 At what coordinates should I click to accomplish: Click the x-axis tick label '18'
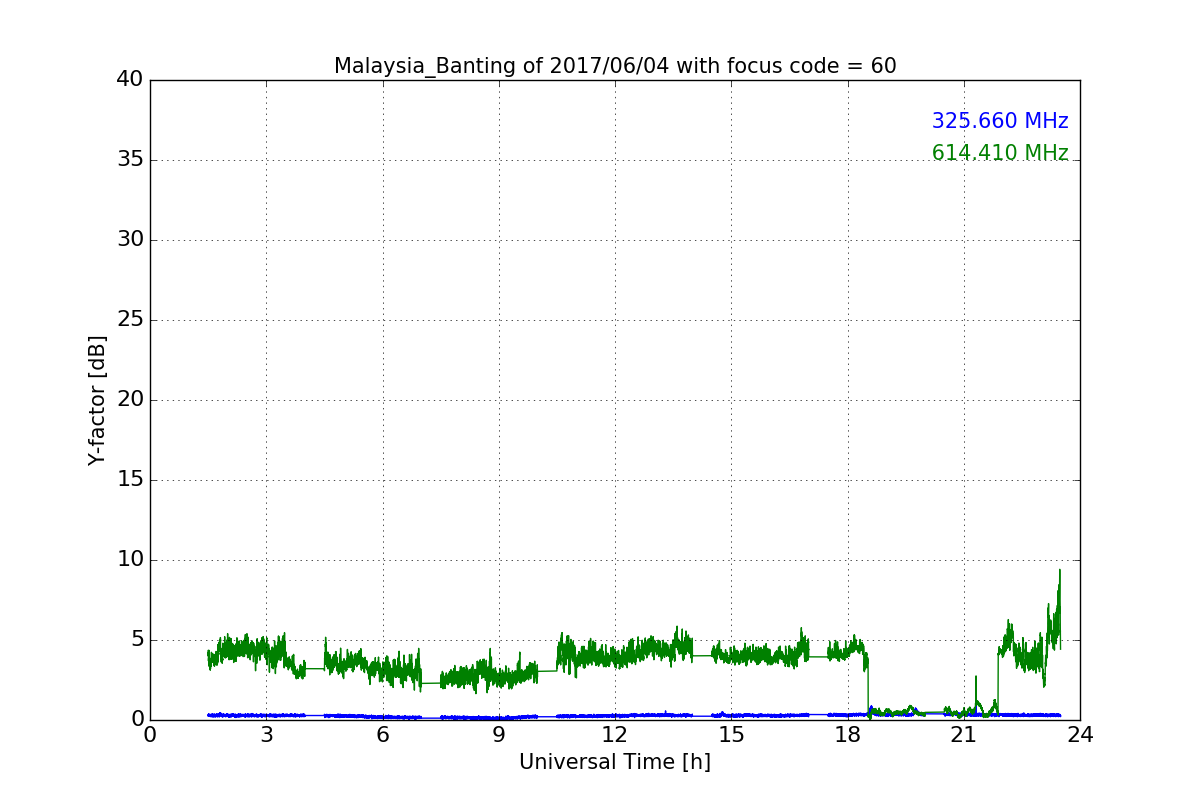pos(847,735)
